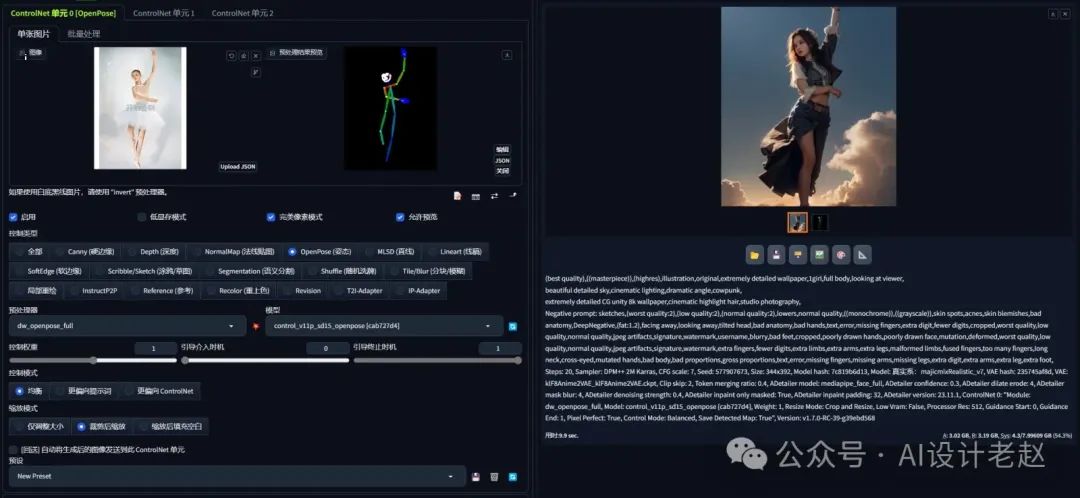Click the undo icon above the source image

click(231, 56)
